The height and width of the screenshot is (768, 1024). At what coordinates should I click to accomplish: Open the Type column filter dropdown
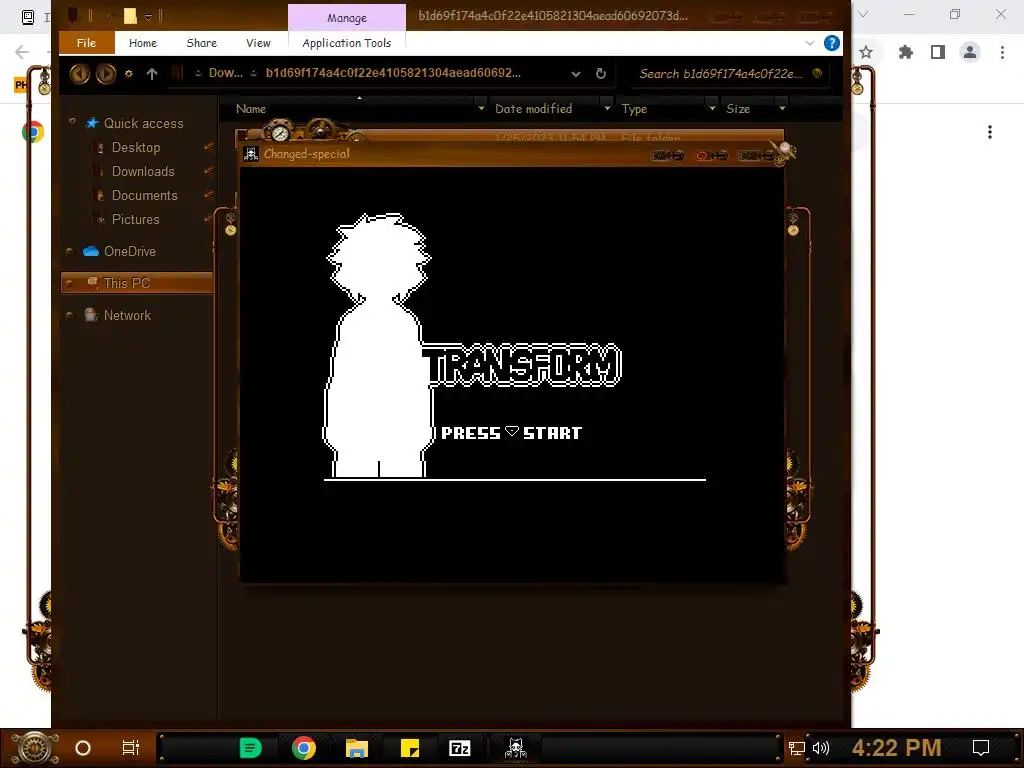click(712, 108)
